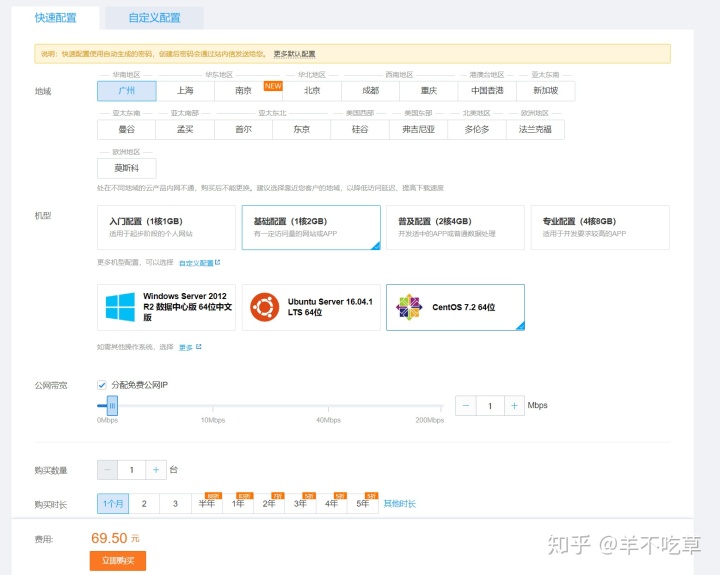The width and height of the screenshot is (720, 575).
Task: Switch to the 快速配置 tab
Action: (56, 18)
